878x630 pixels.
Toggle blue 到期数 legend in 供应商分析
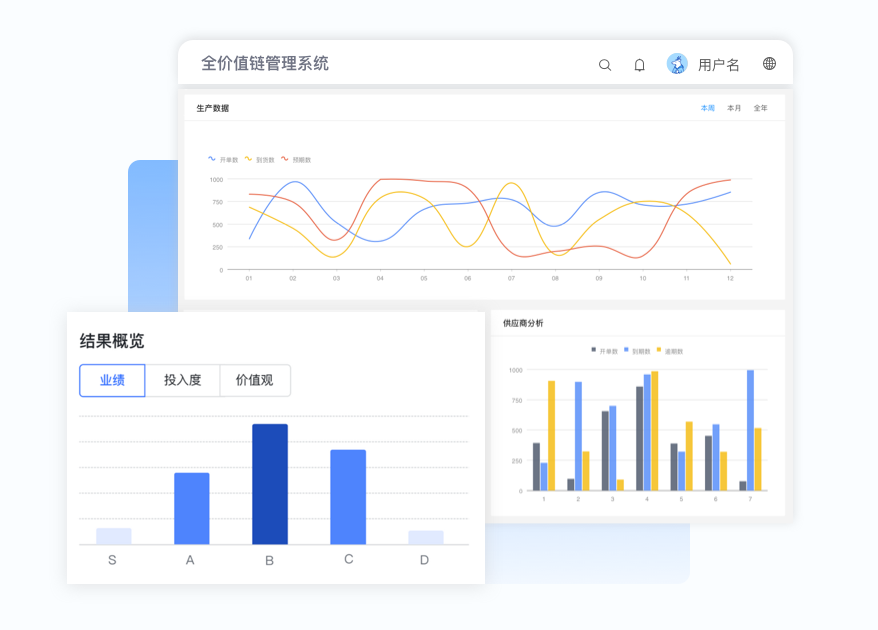637,351
